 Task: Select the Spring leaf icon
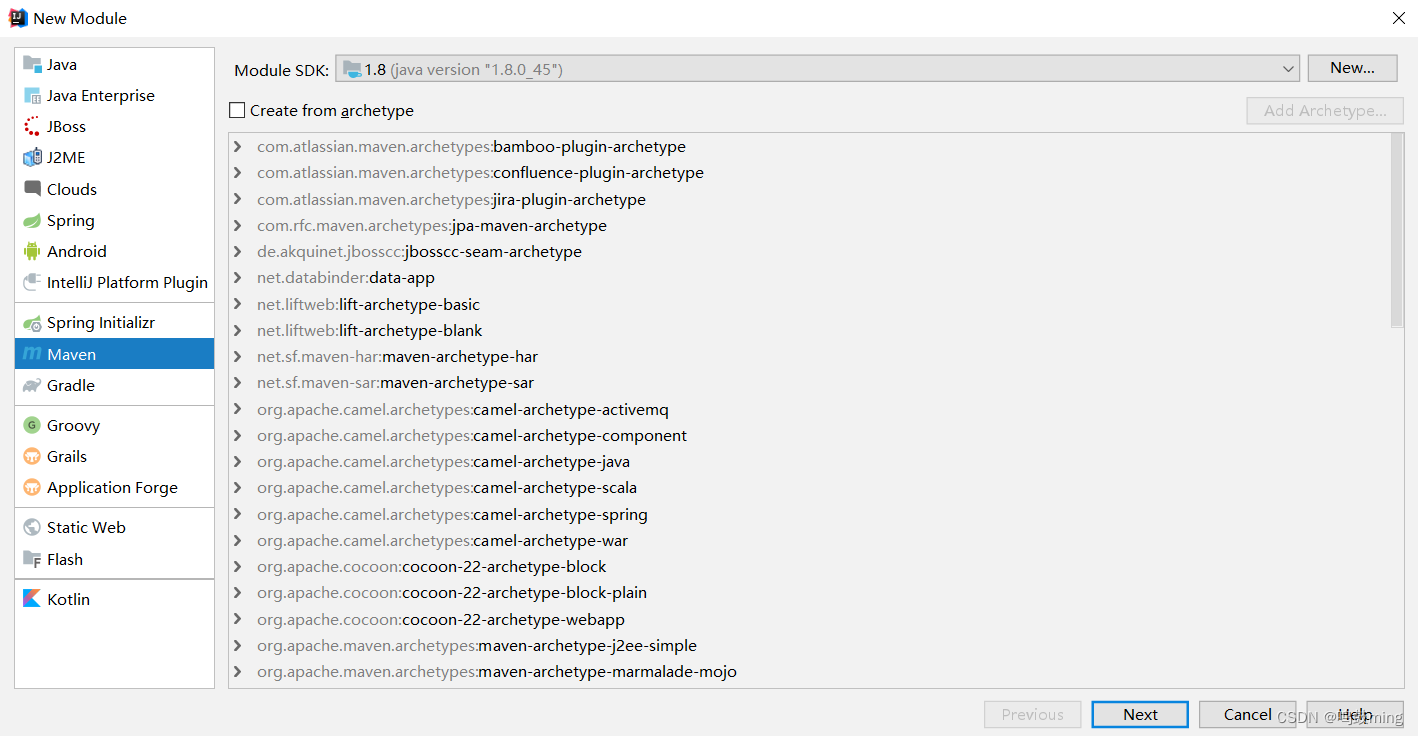pyautogui.click(x=32, y=221)
